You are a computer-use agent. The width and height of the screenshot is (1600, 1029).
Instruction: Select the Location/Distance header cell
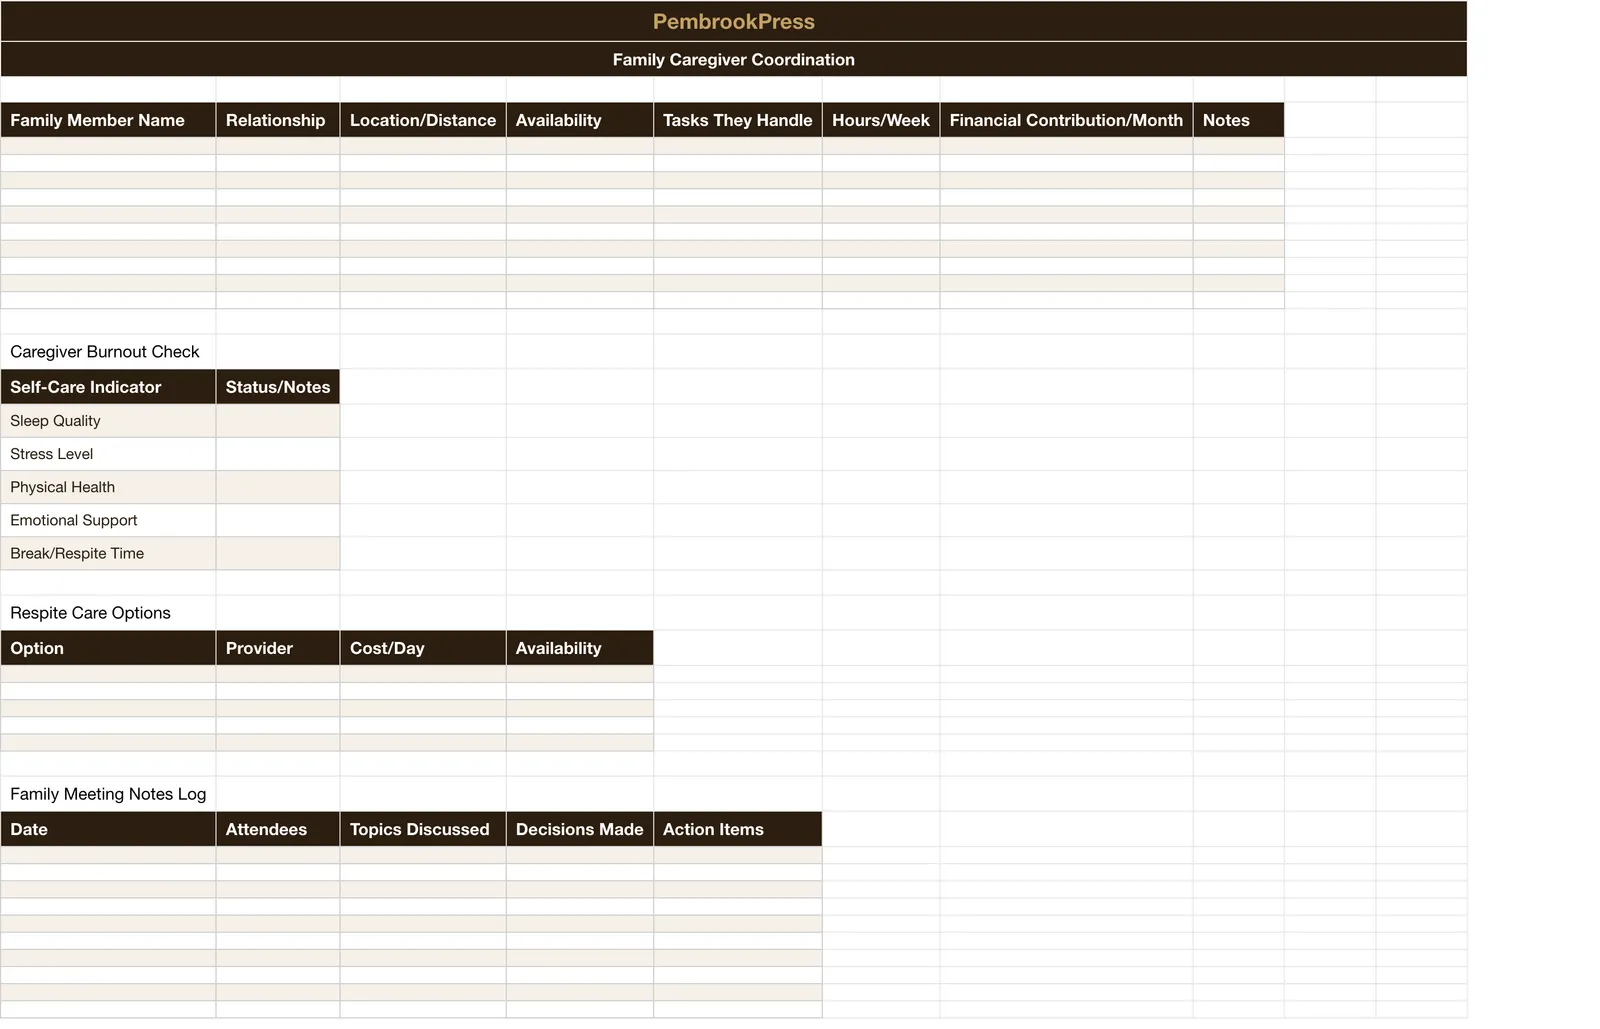coord(423,120)
